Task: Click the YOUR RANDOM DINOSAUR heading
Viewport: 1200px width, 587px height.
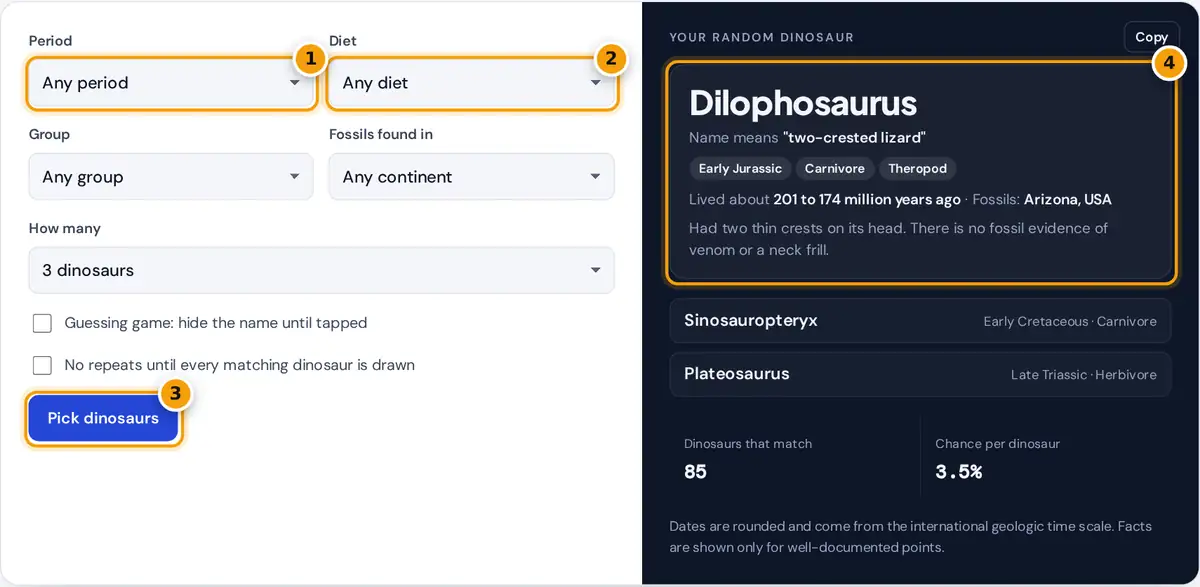Action: [762, 37]
